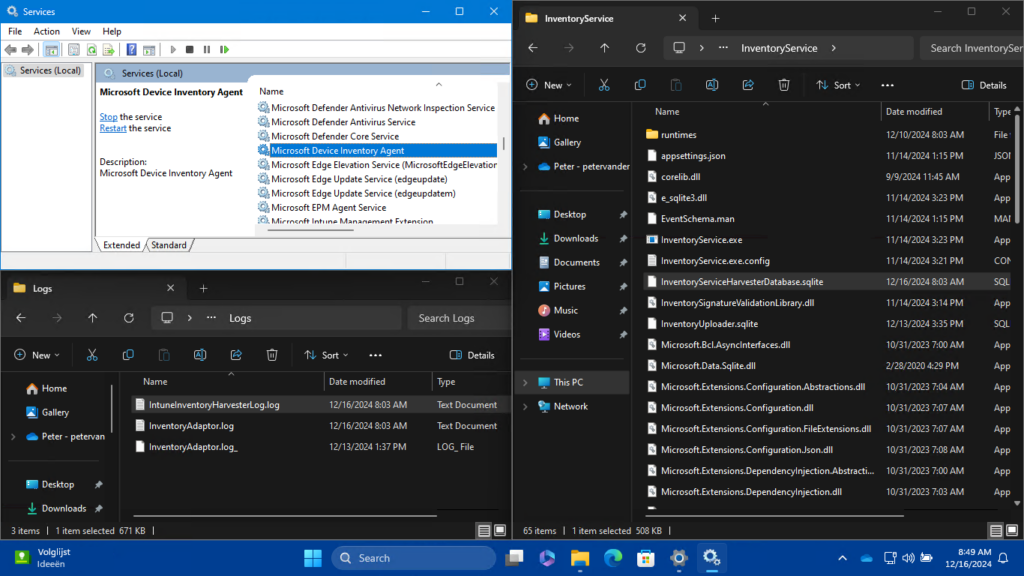Viewport: 1024px width, 576px height.
Task: Click the Help icon in Services toolbar
Action: pyautogui.click(x=131, y=49)
